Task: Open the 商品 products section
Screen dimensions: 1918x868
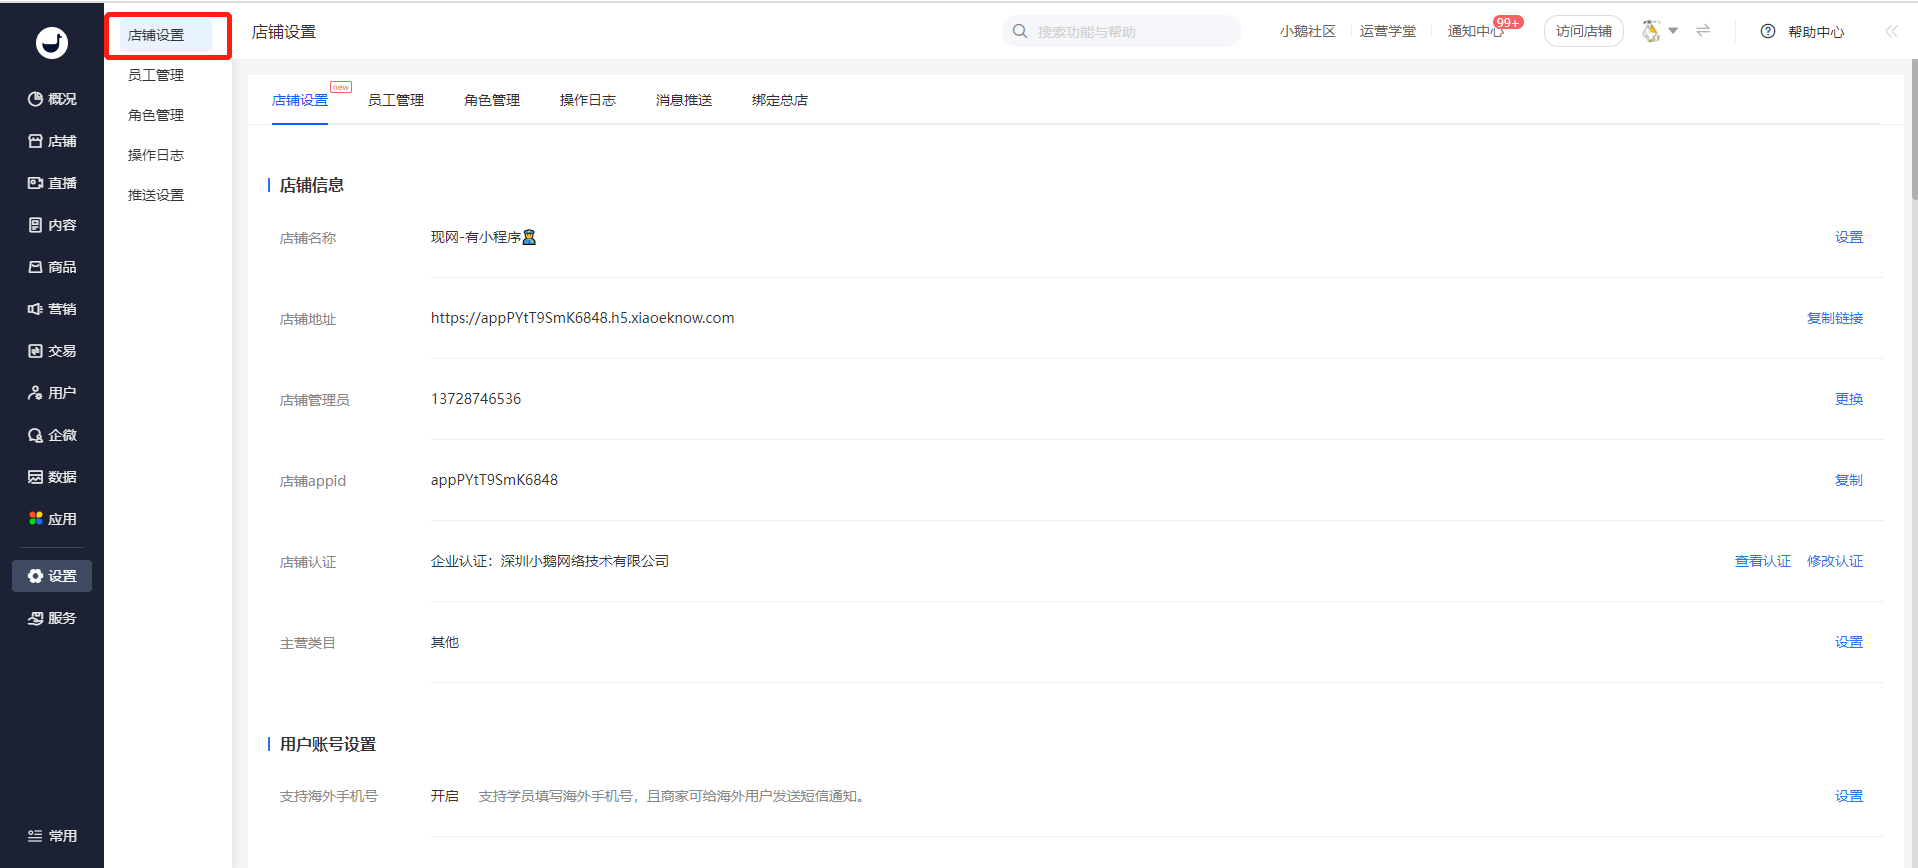Action: pos(52,267)
